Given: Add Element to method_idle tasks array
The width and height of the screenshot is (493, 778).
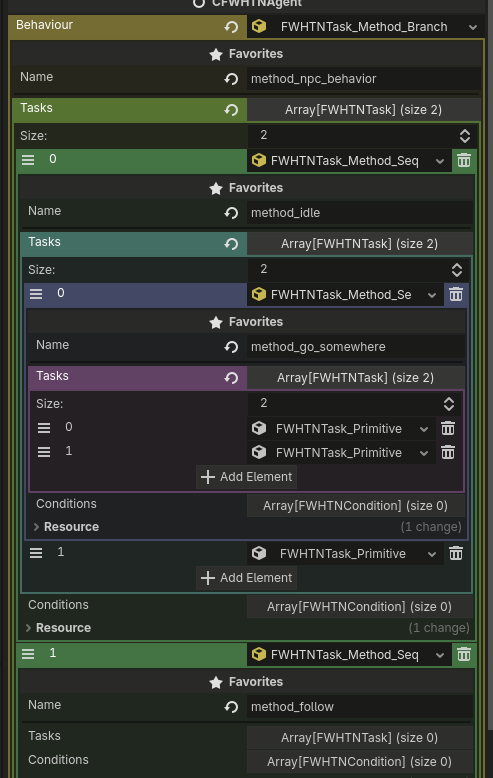Looking at the screenshot, I should coord(246,578).
